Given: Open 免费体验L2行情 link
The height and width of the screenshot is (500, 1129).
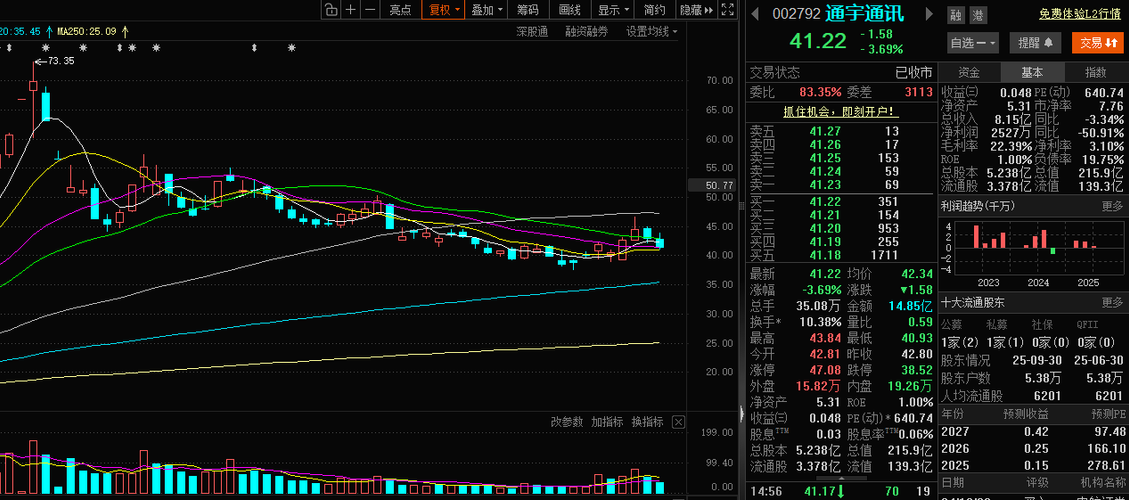Looking at the screenshot, I should 1080,14.
